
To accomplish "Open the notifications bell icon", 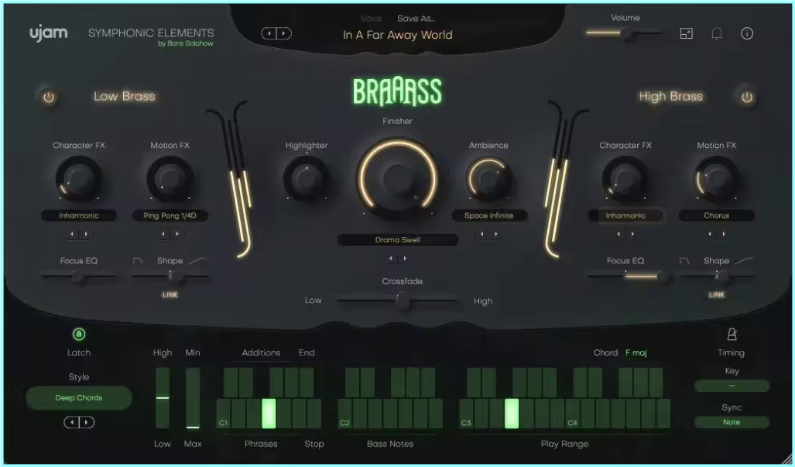I will (x=716, y=33).
